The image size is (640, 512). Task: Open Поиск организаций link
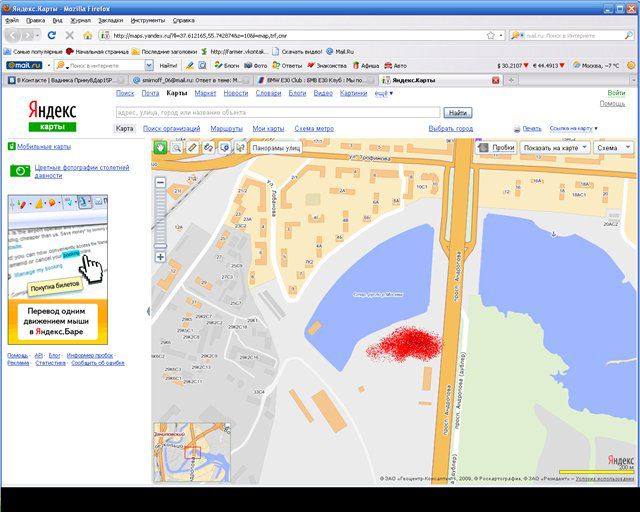(x=171, y=128)
